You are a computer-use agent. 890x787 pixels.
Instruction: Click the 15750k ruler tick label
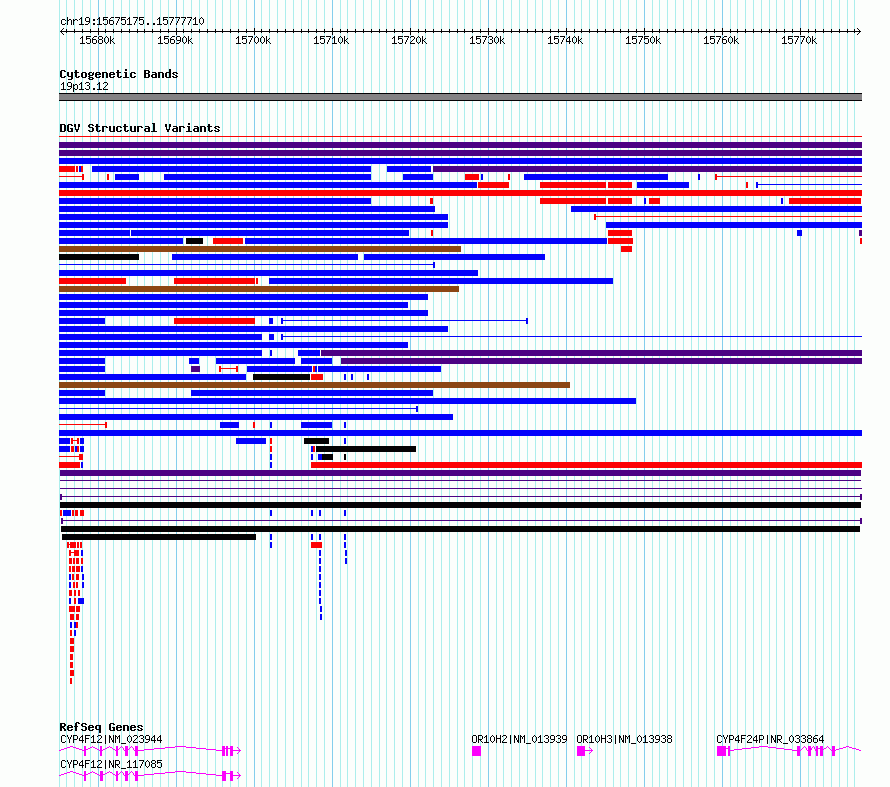click(643, 40)
